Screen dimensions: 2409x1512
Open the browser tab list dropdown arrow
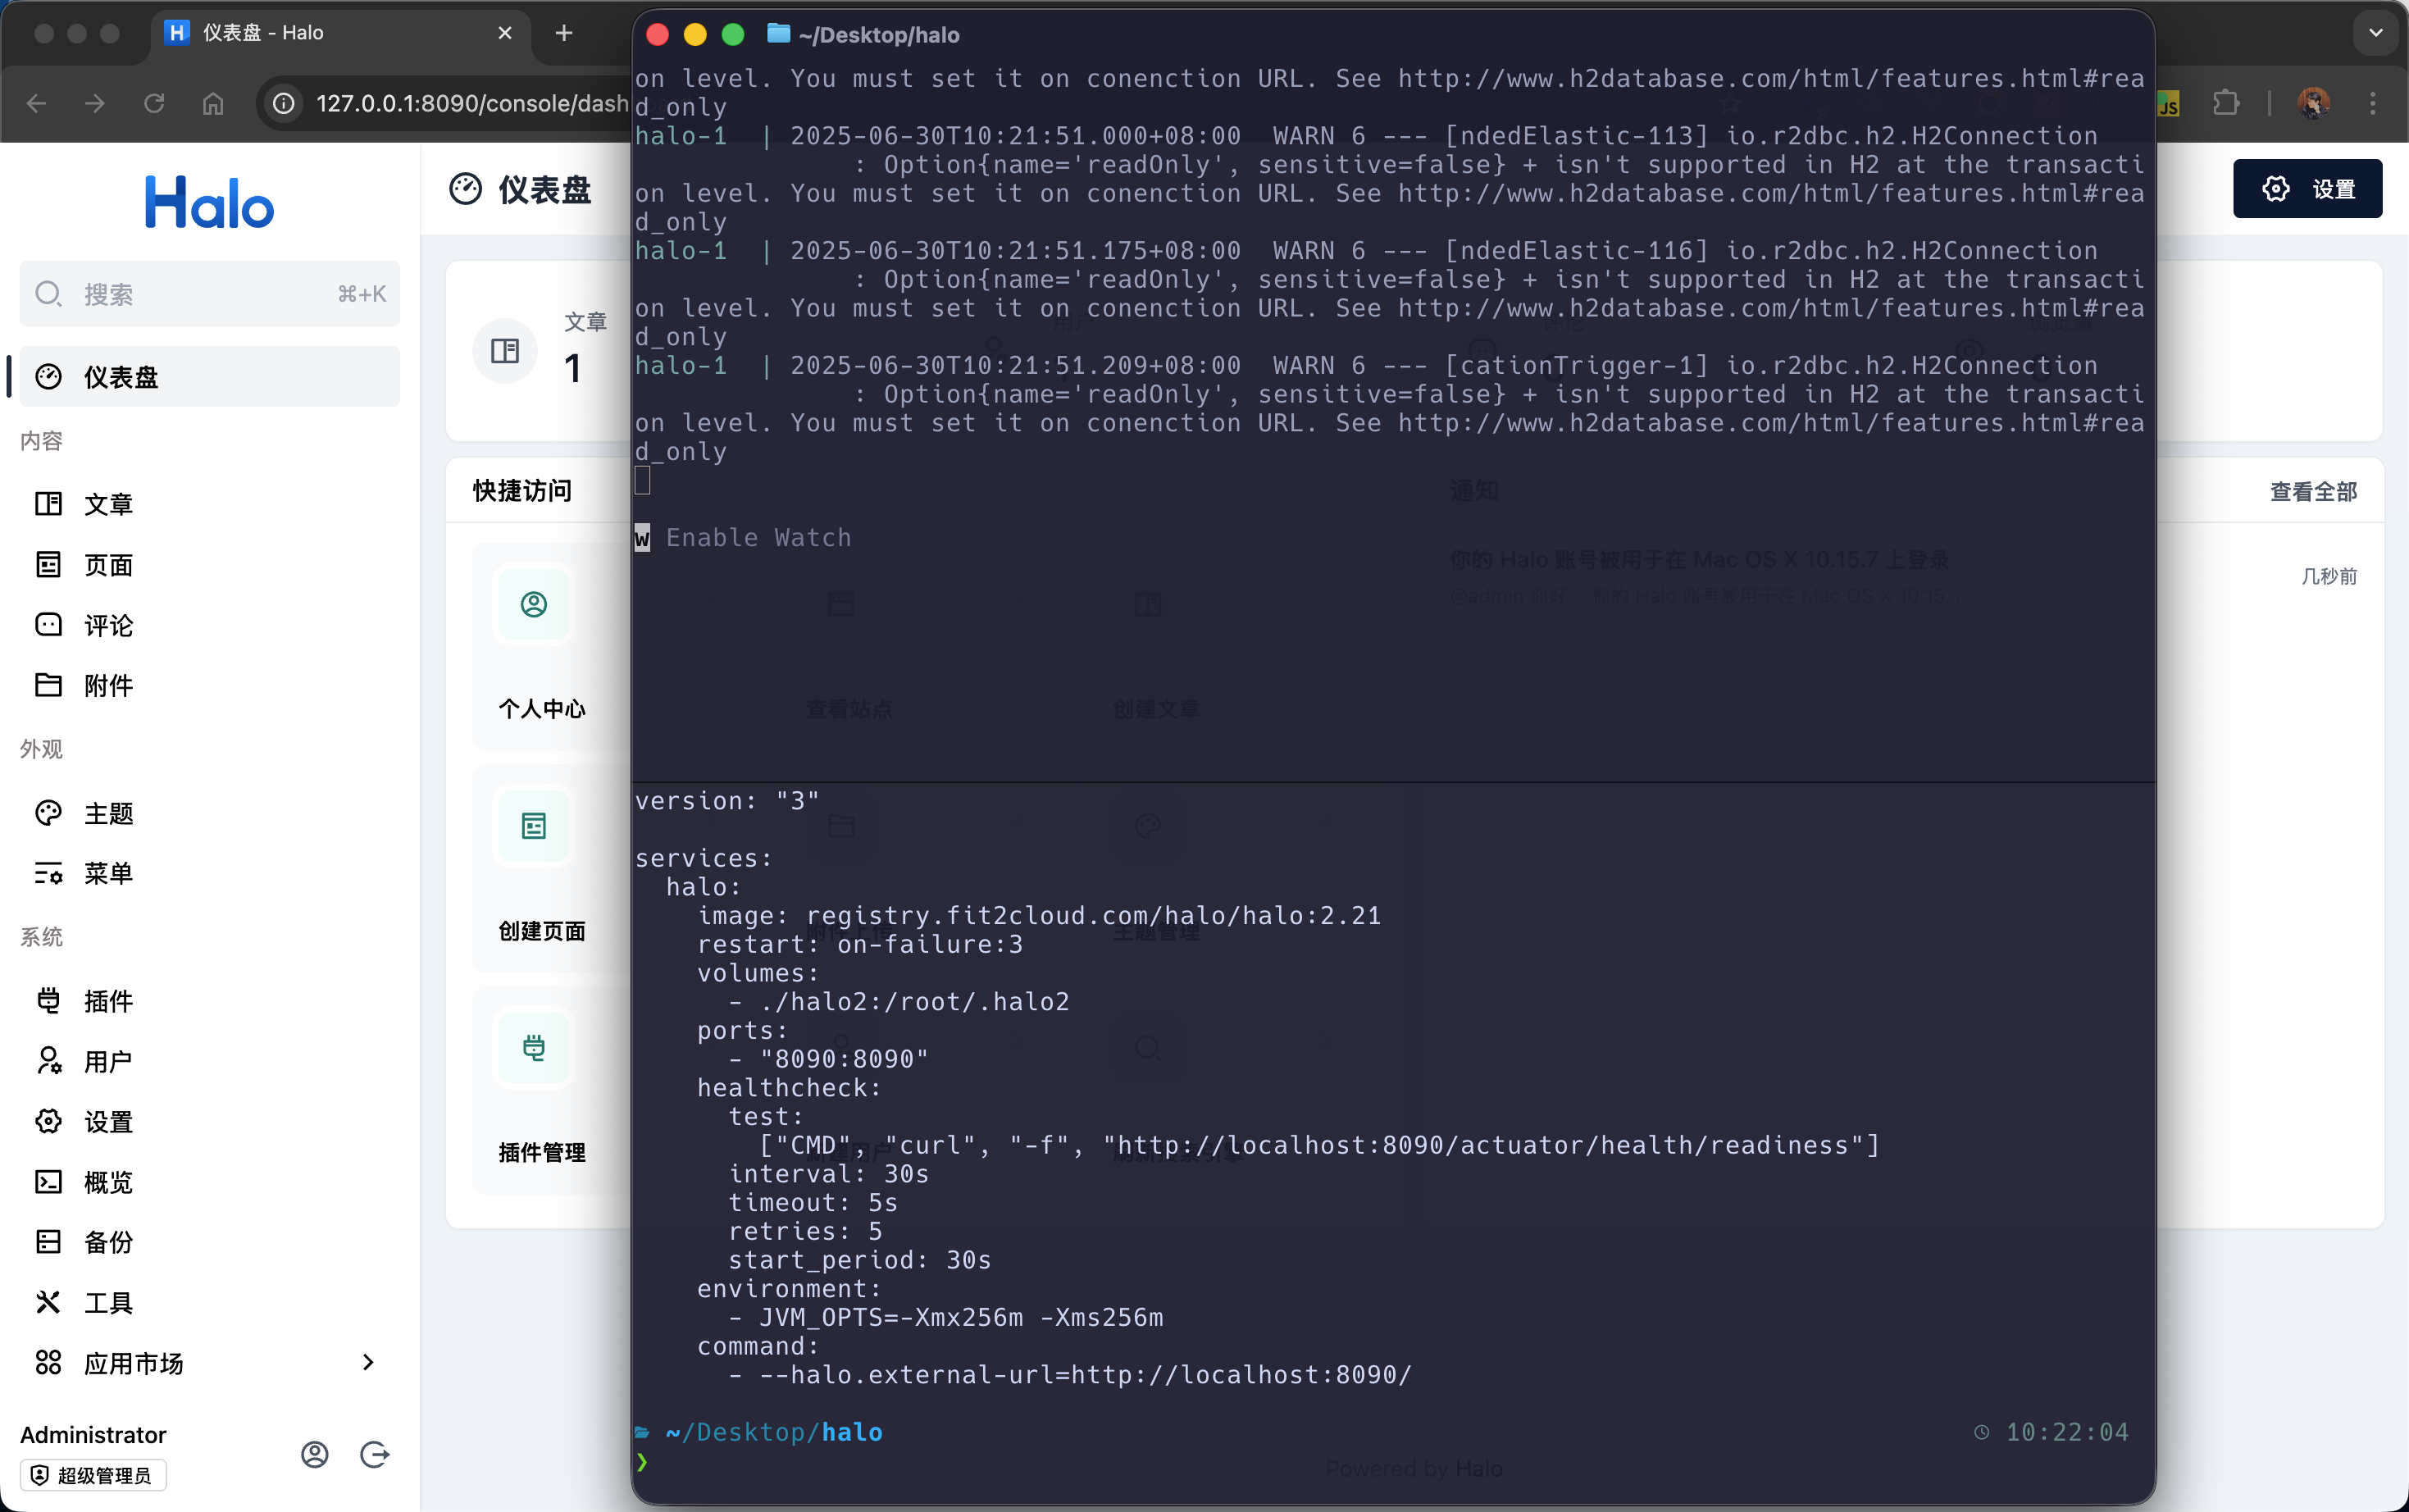tap(2376, 33)
